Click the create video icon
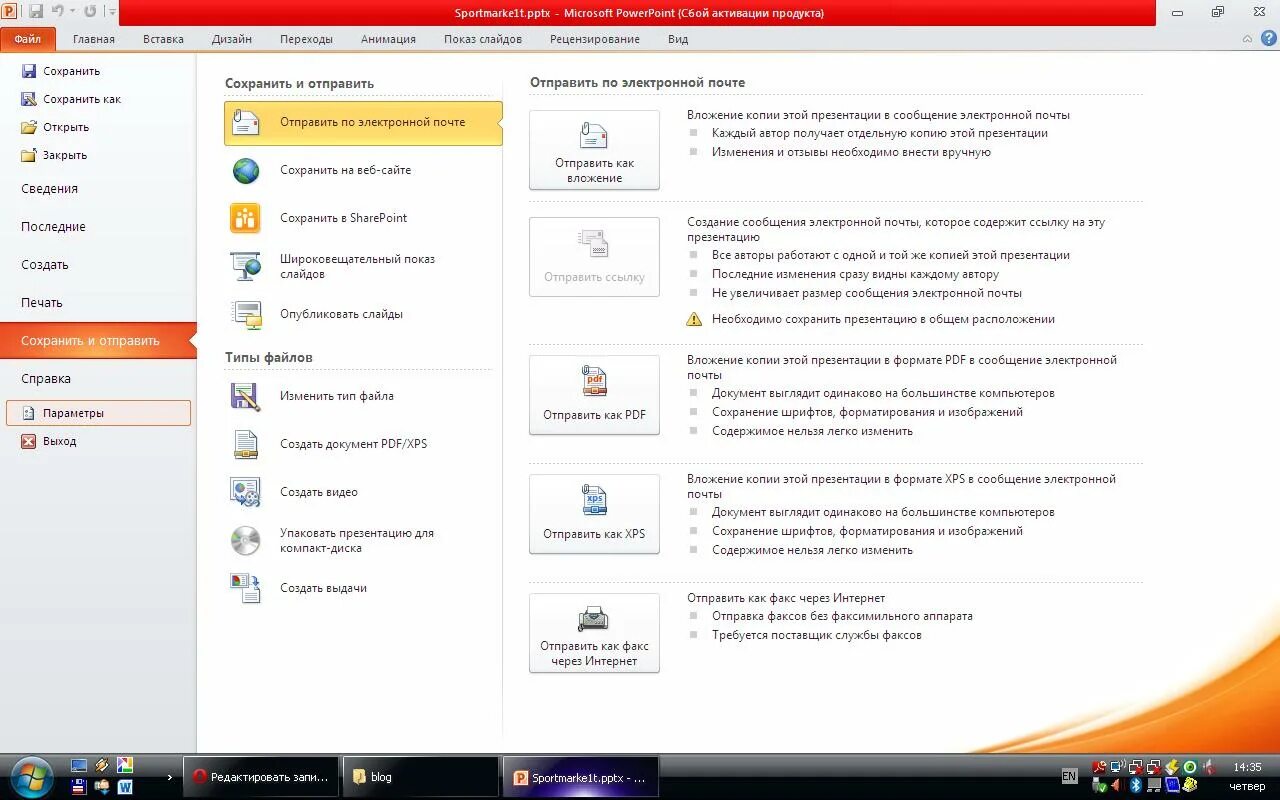Viewport: 1280px width, 800px height. (x=246, y=492)
